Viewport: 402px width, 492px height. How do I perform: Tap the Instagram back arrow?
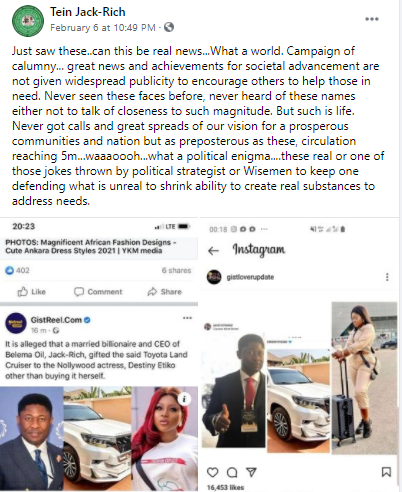click(x=213, y=251)
